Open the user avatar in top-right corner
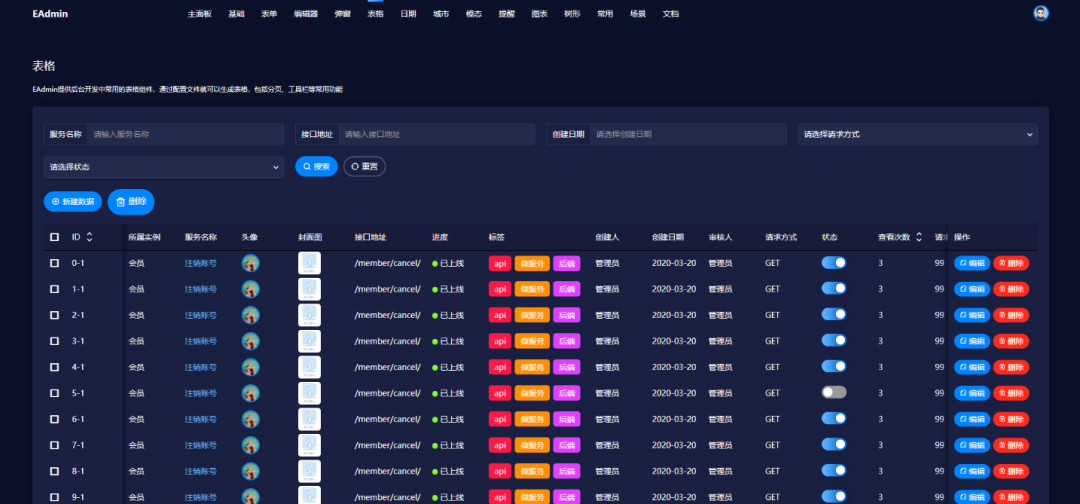1080x504 pixels. pos(1041,13)
